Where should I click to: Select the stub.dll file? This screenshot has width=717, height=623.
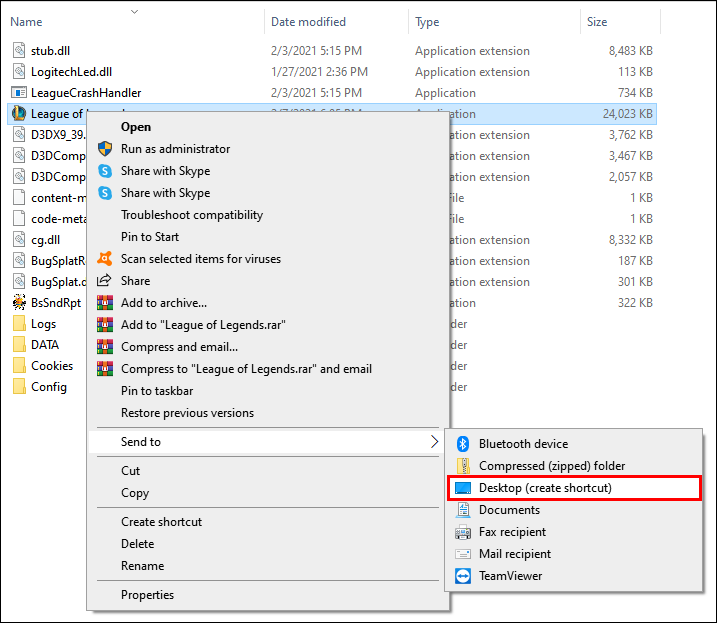pos(51,50)
